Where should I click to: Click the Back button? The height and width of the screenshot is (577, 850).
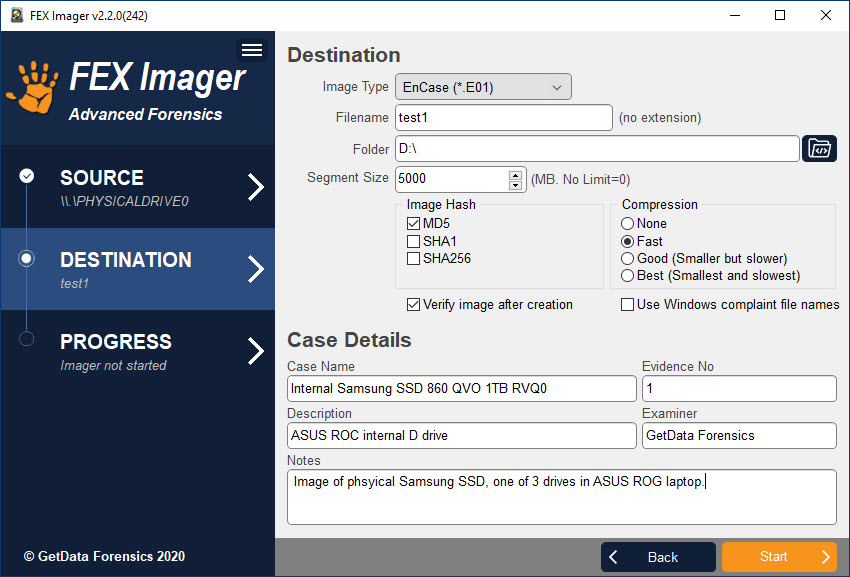click(658, 557)
